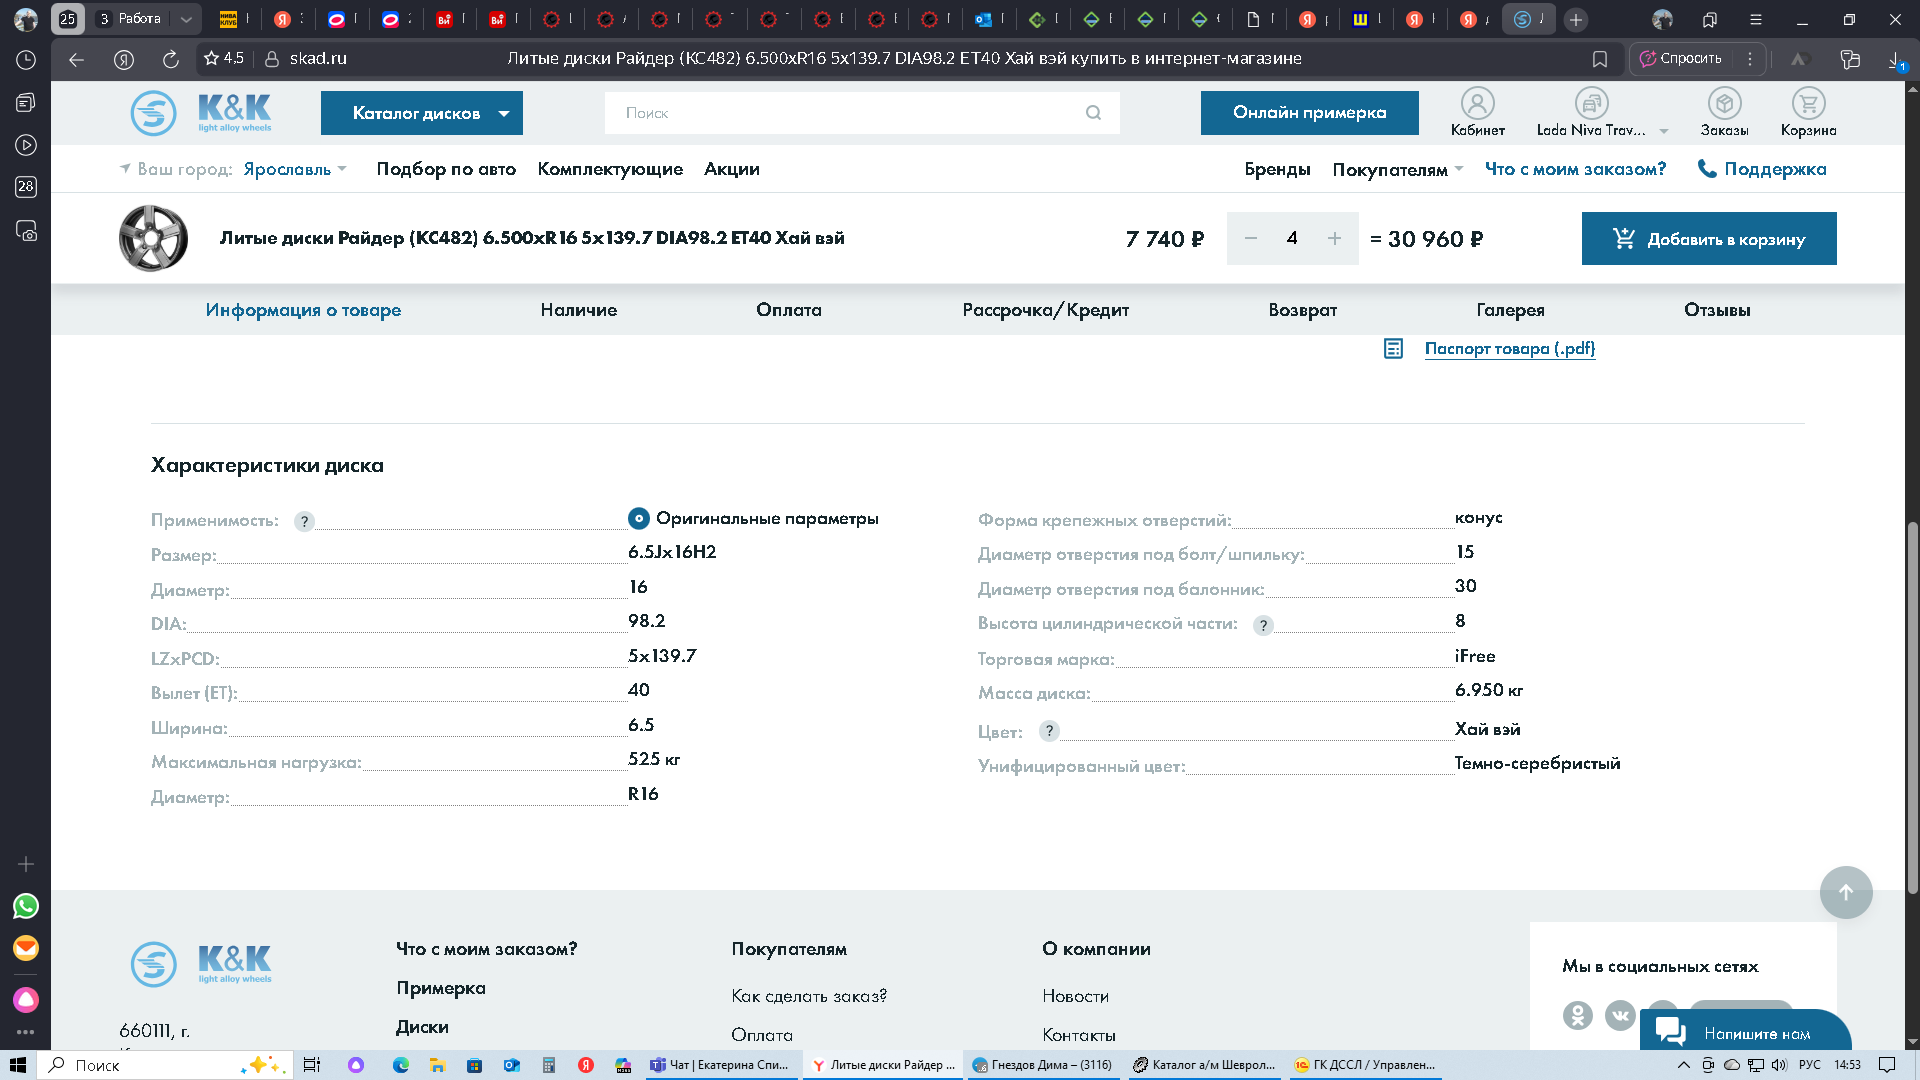
Task: Click the scroll-to-top arrow button
Action: click(1845, 892)
